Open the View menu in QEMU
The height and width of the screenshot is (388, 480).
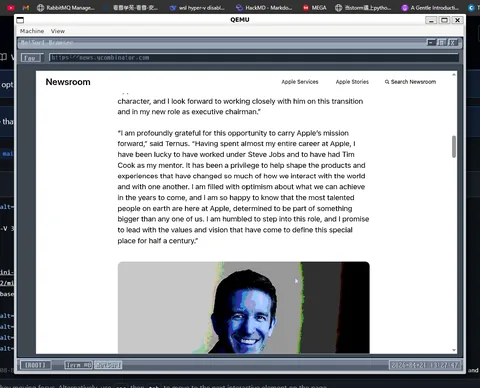[58, 31]
